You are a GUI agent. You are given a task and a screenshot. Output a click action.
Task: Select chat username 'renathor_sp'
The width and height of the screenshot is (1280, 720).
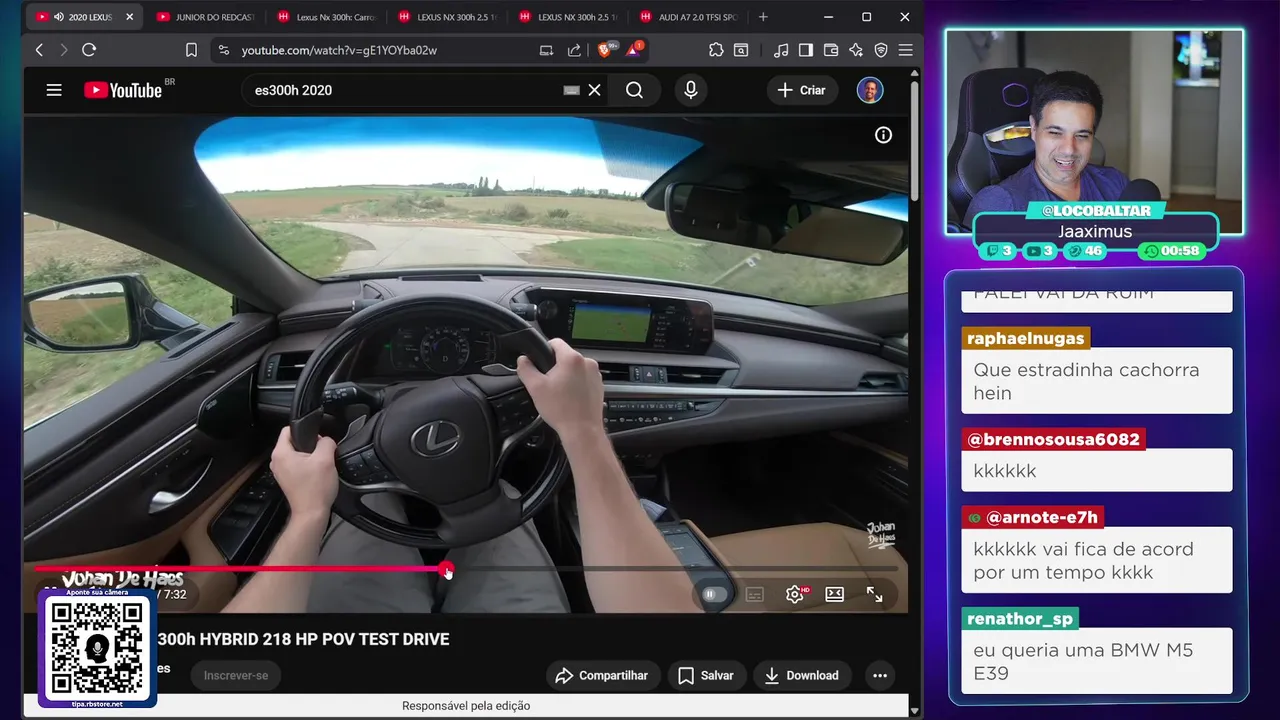[1020, 619]
